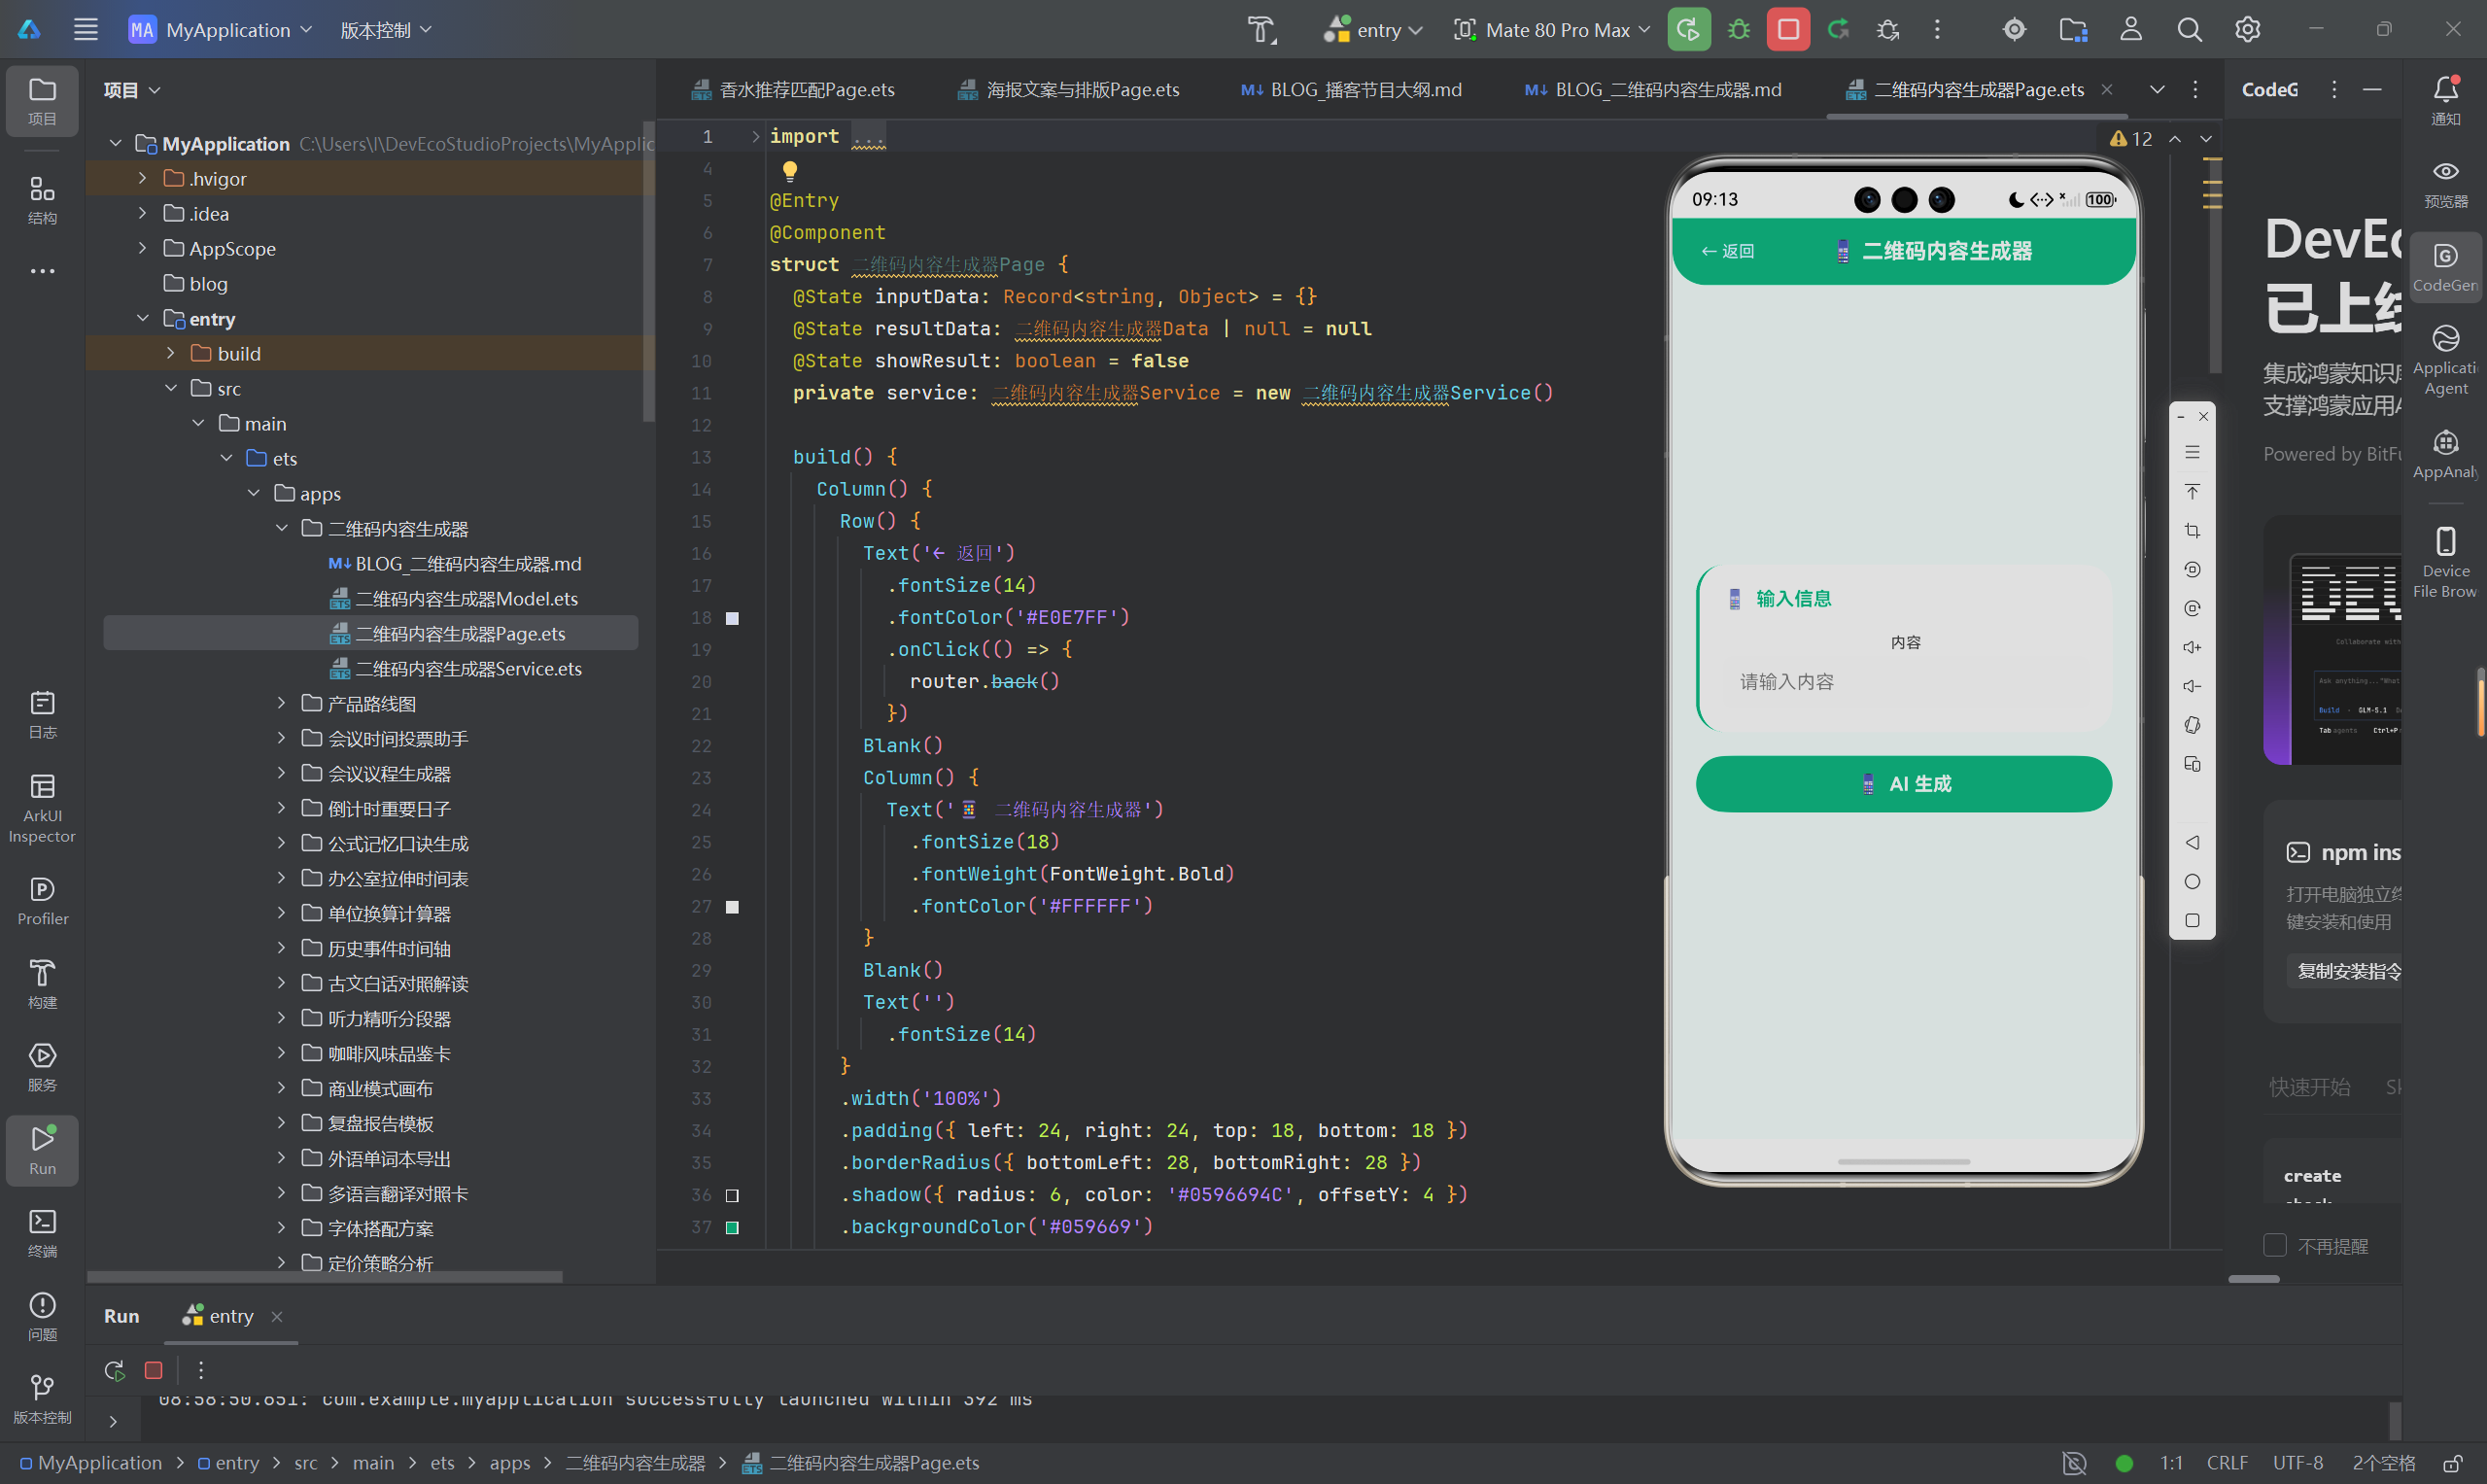This screenshot has height=1484, width=2487.
Task: Click 返回 link in emulator header
Action: point(1728,251)
